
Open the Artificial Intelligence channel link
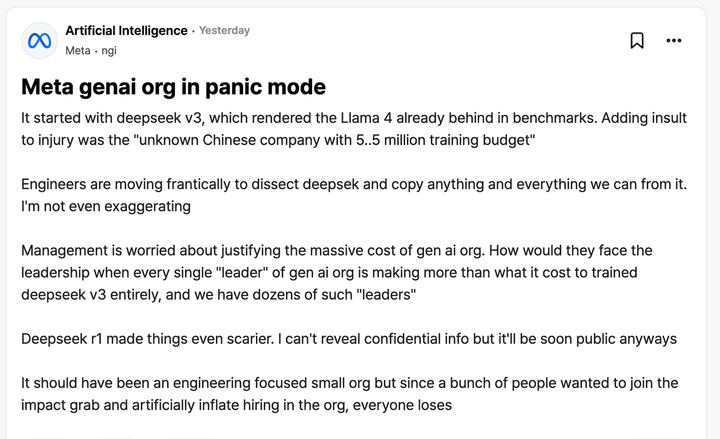coord(126,31)
